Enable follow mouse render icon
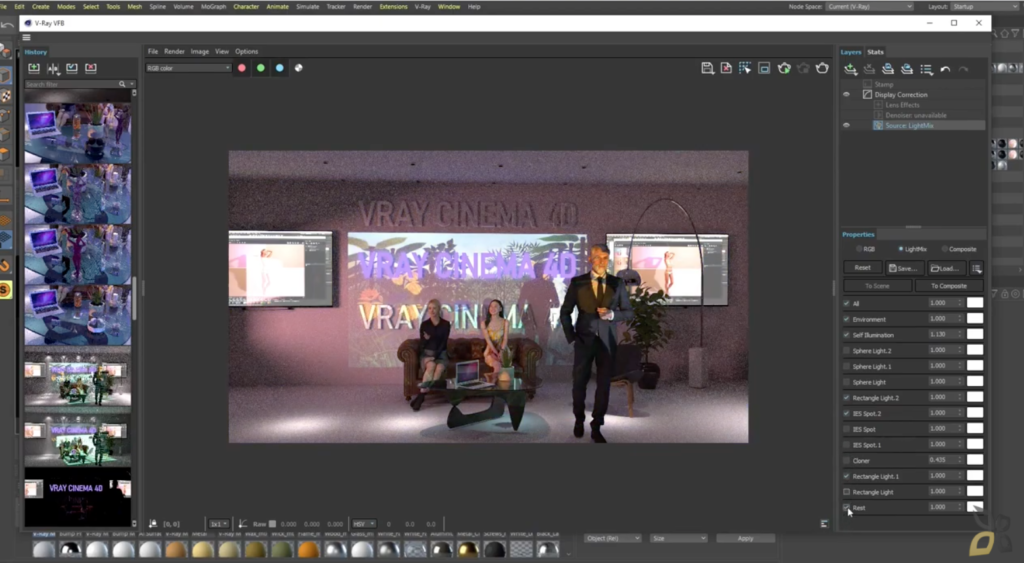This screenshot has width=1024, height=563. [x=744, y=68]
